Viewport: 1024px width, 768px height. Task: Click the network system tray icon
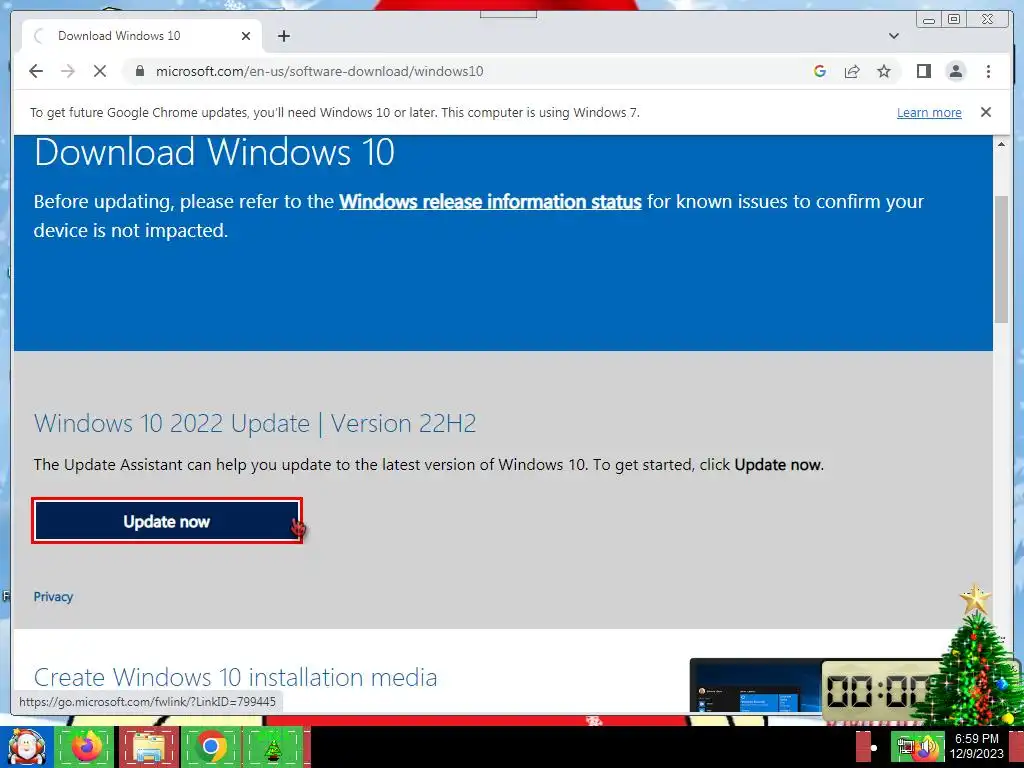click(906, 747)
